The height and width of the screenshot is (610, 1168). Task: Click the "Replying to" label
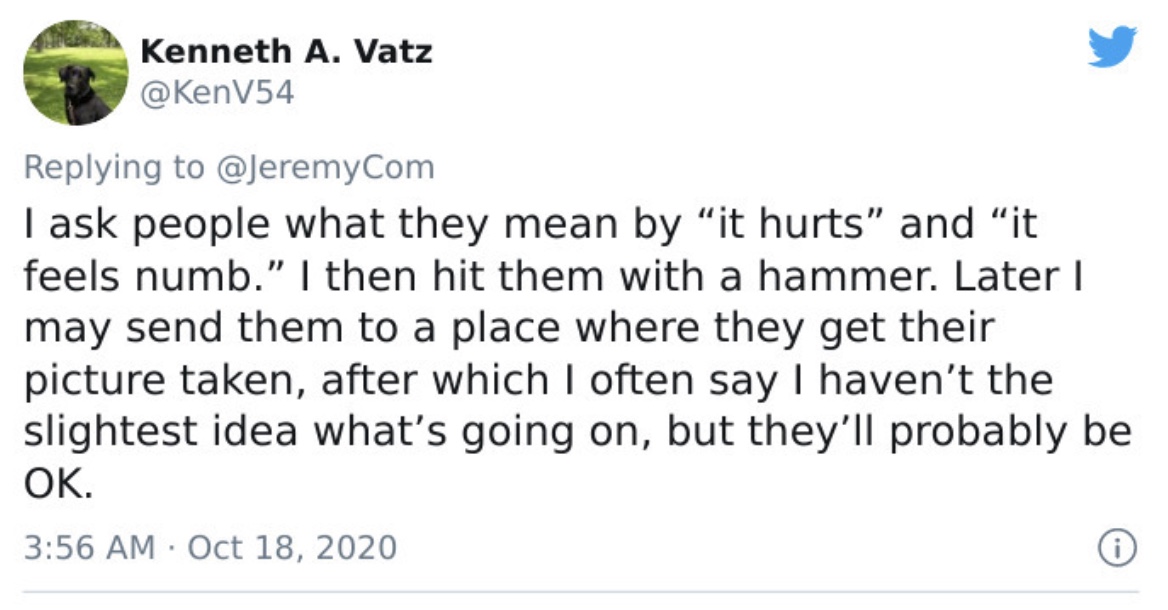114,168
